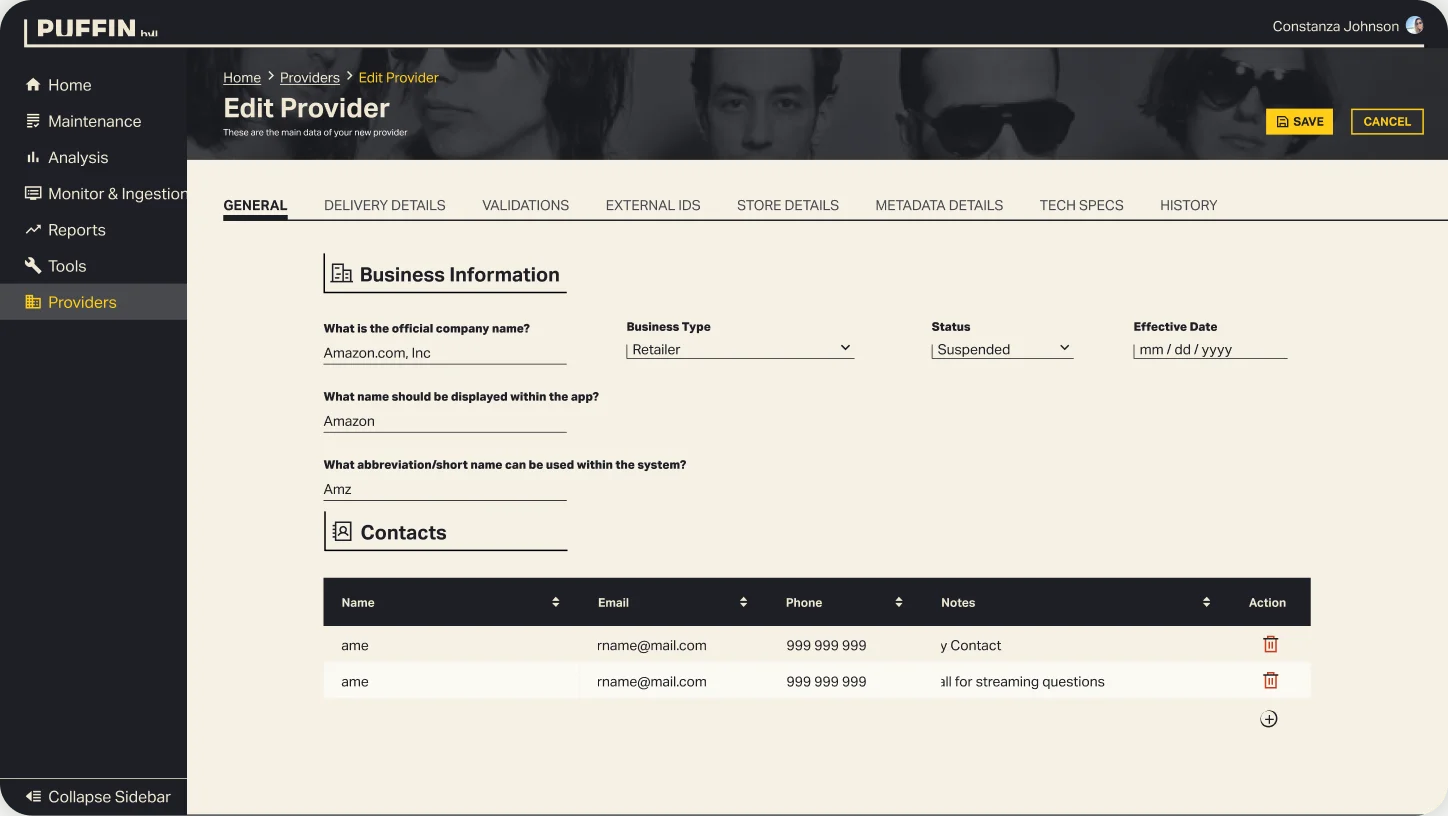The width and height of the screenshot is (1448, 816).
Task: Delete the streaming questions contact row
Action: (1270, 681)
